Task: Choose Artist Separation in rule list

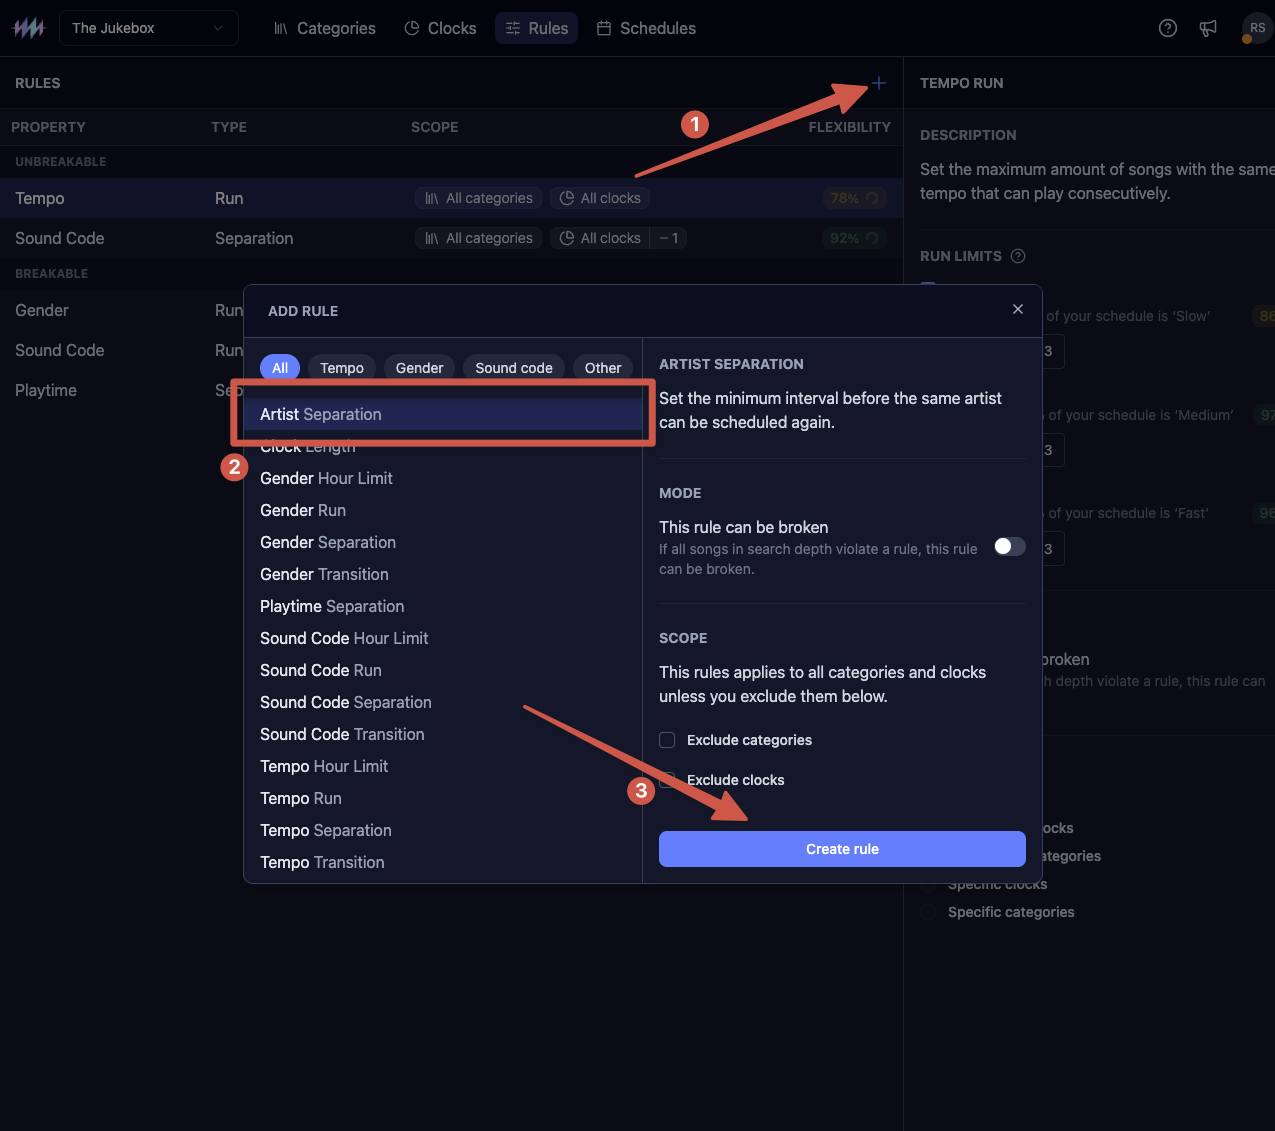Action: [x=443, y=414]
